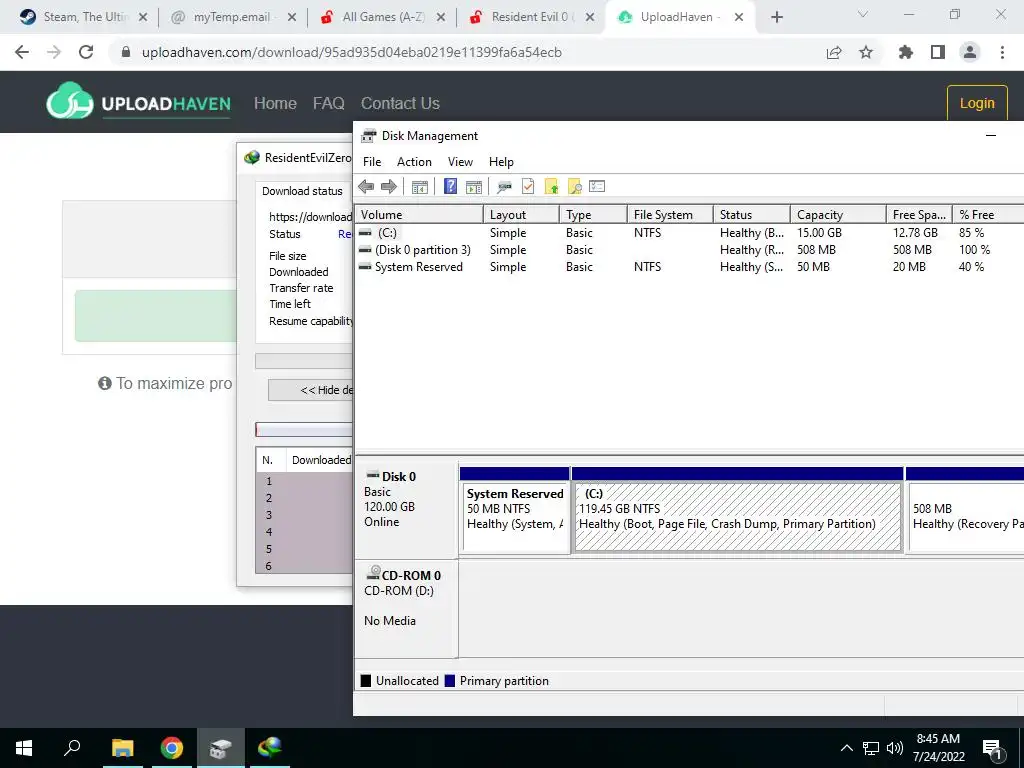Image resolution: width=1024 pixels, height=768 pixels.
Task: Click the Chrome taskbar icon
Action: [x=172, y=748]
